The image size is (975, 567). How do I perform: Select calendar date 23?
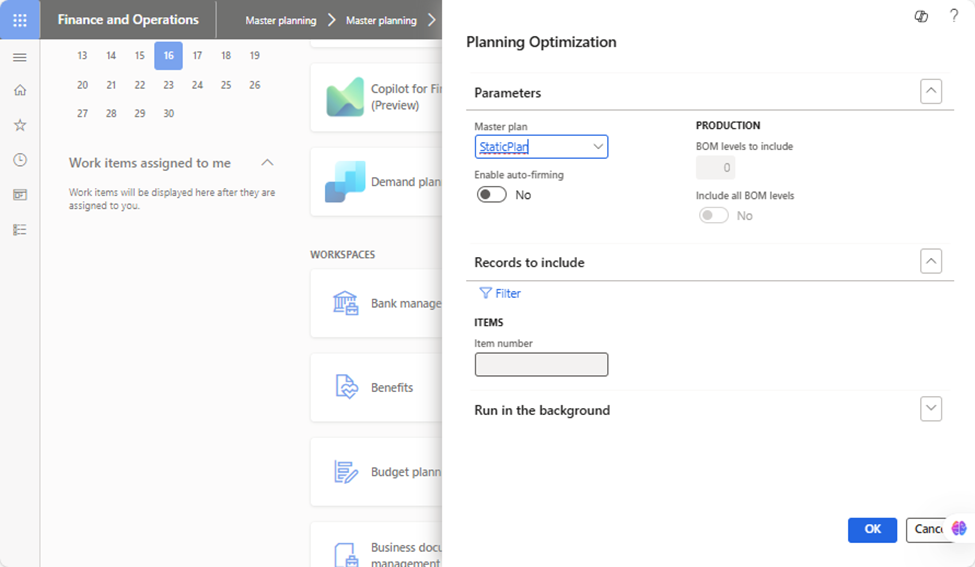tap(169, 85)
